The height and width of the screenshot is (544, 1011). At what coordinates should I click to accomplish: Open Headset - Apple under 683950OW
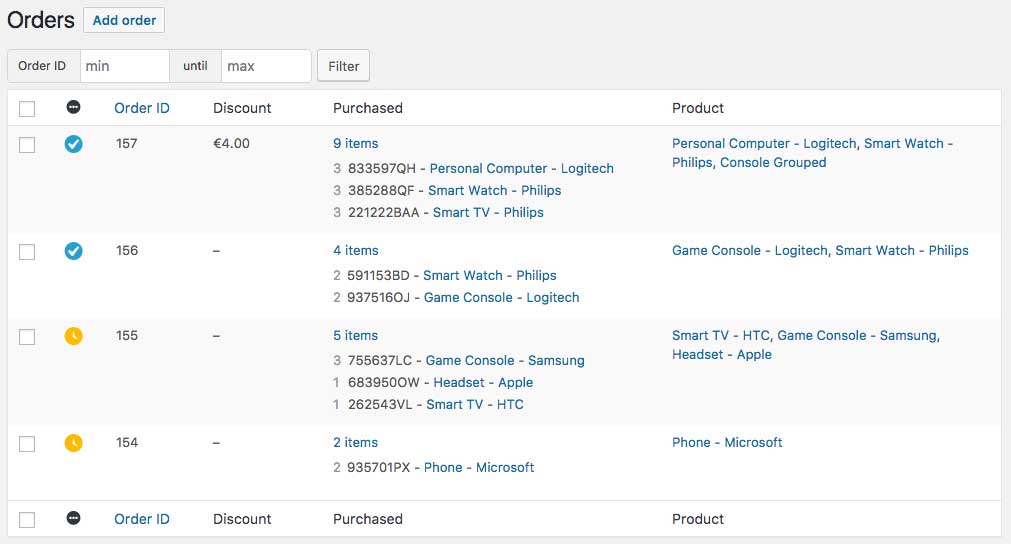[x=483, y=382]
